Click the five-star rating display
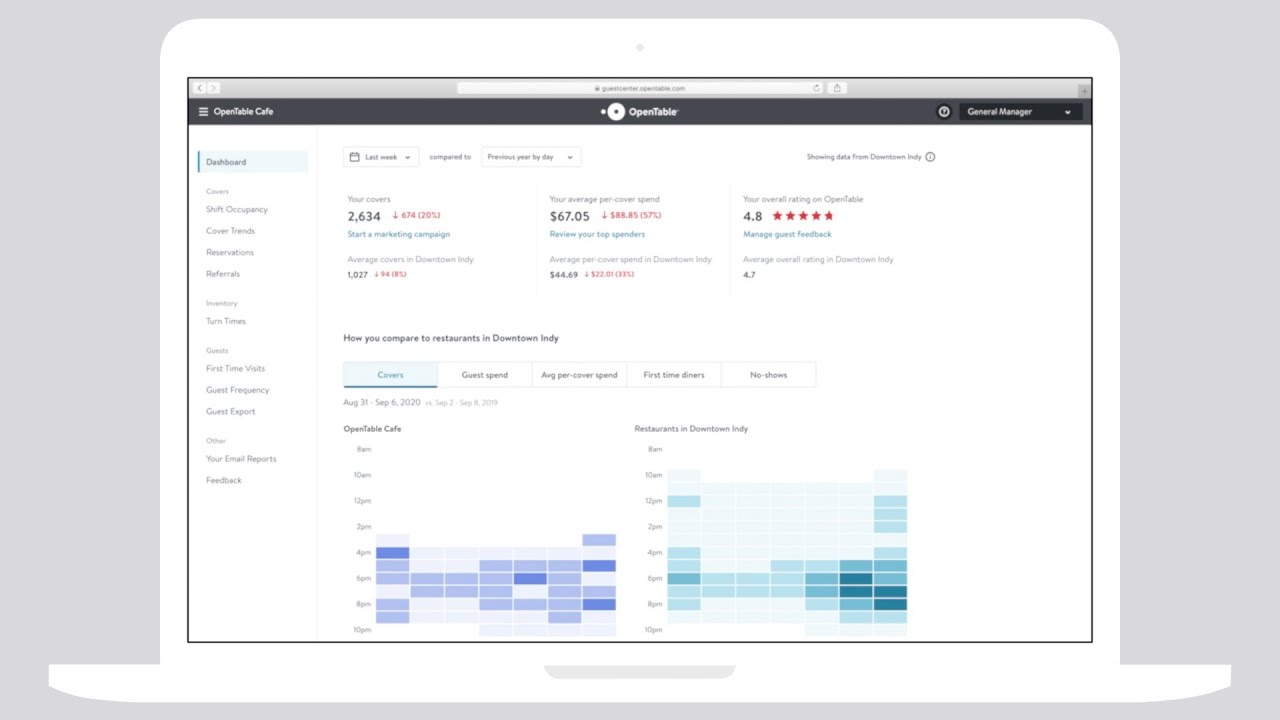This screenshot has height=720, width=1280. point(803,216)
